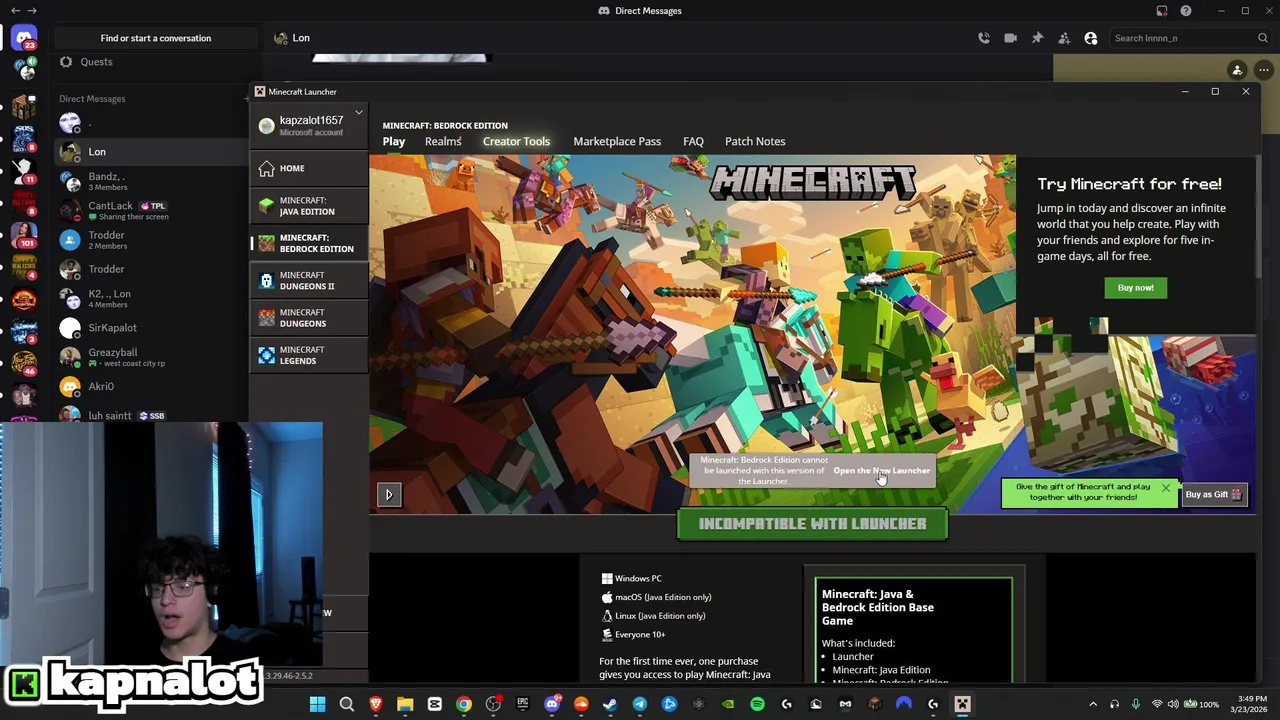Start a video call in Discord header
The width and height of the screenshot is (1280, 720).
pyautogui.click(x=1010, y=38)
